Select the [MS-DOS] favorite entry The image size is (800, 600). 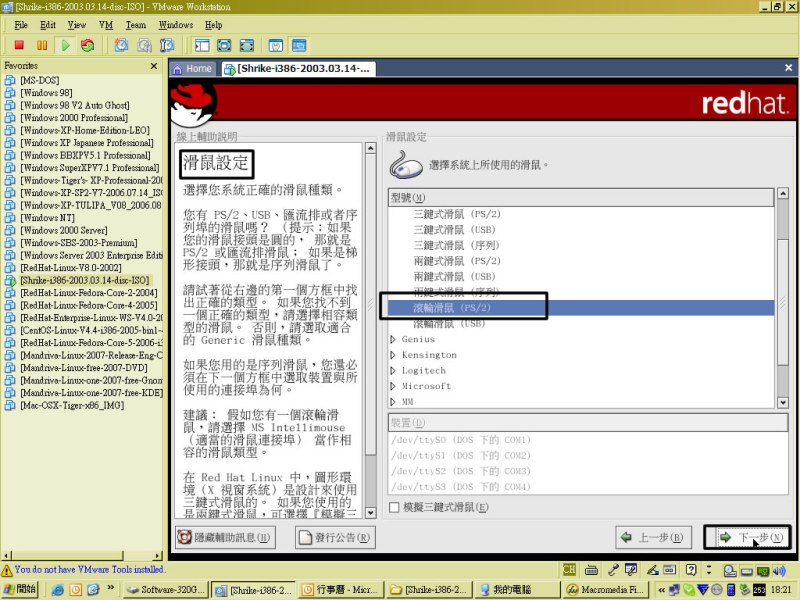click(x=40, y=80)
